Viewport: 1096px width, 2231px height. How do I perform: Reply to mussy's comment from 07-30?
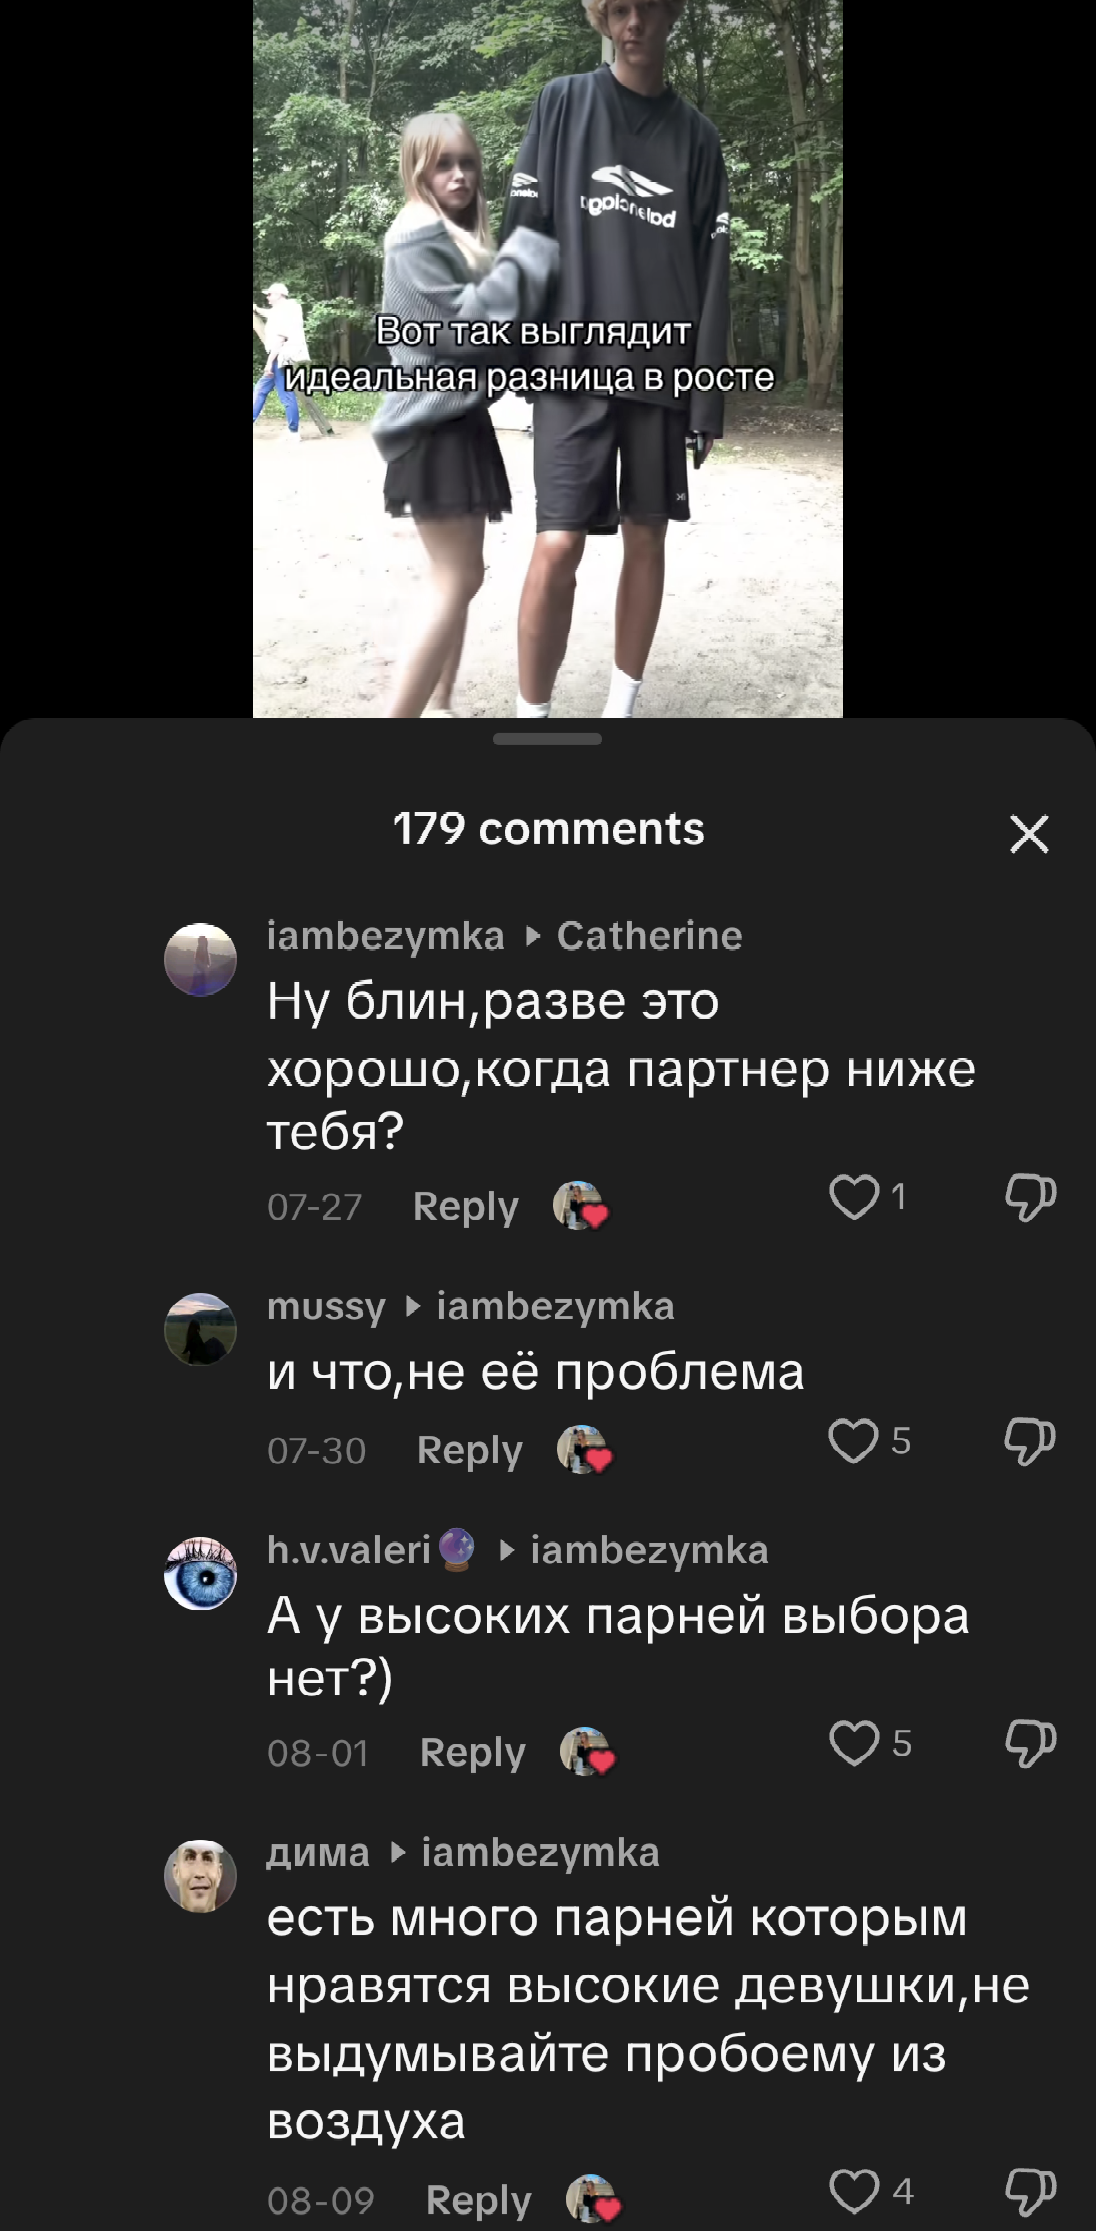tap(470, 1450)
